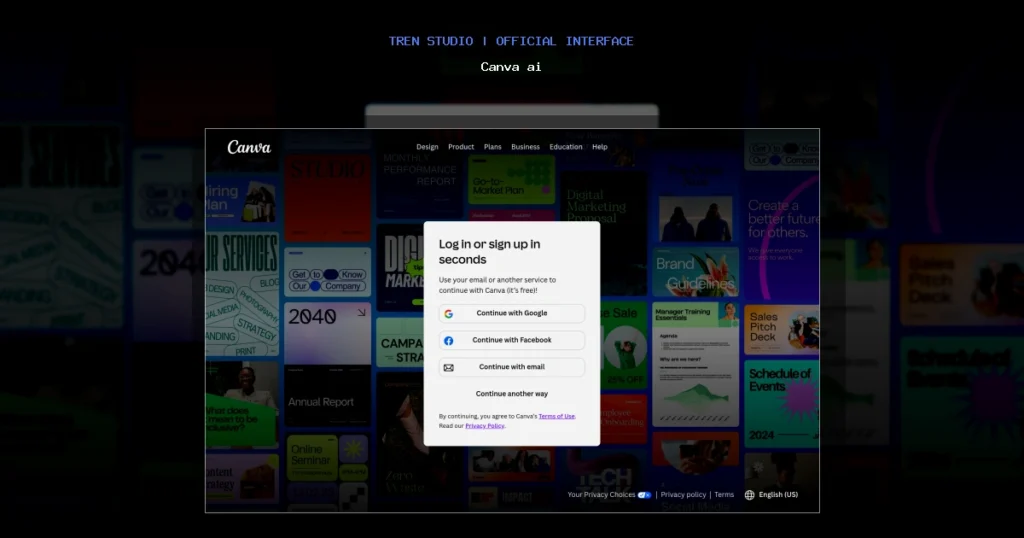The image size is (1024, 538).
Task: Open the Privacy Policy link in dialog
Action: coord(485,426)
